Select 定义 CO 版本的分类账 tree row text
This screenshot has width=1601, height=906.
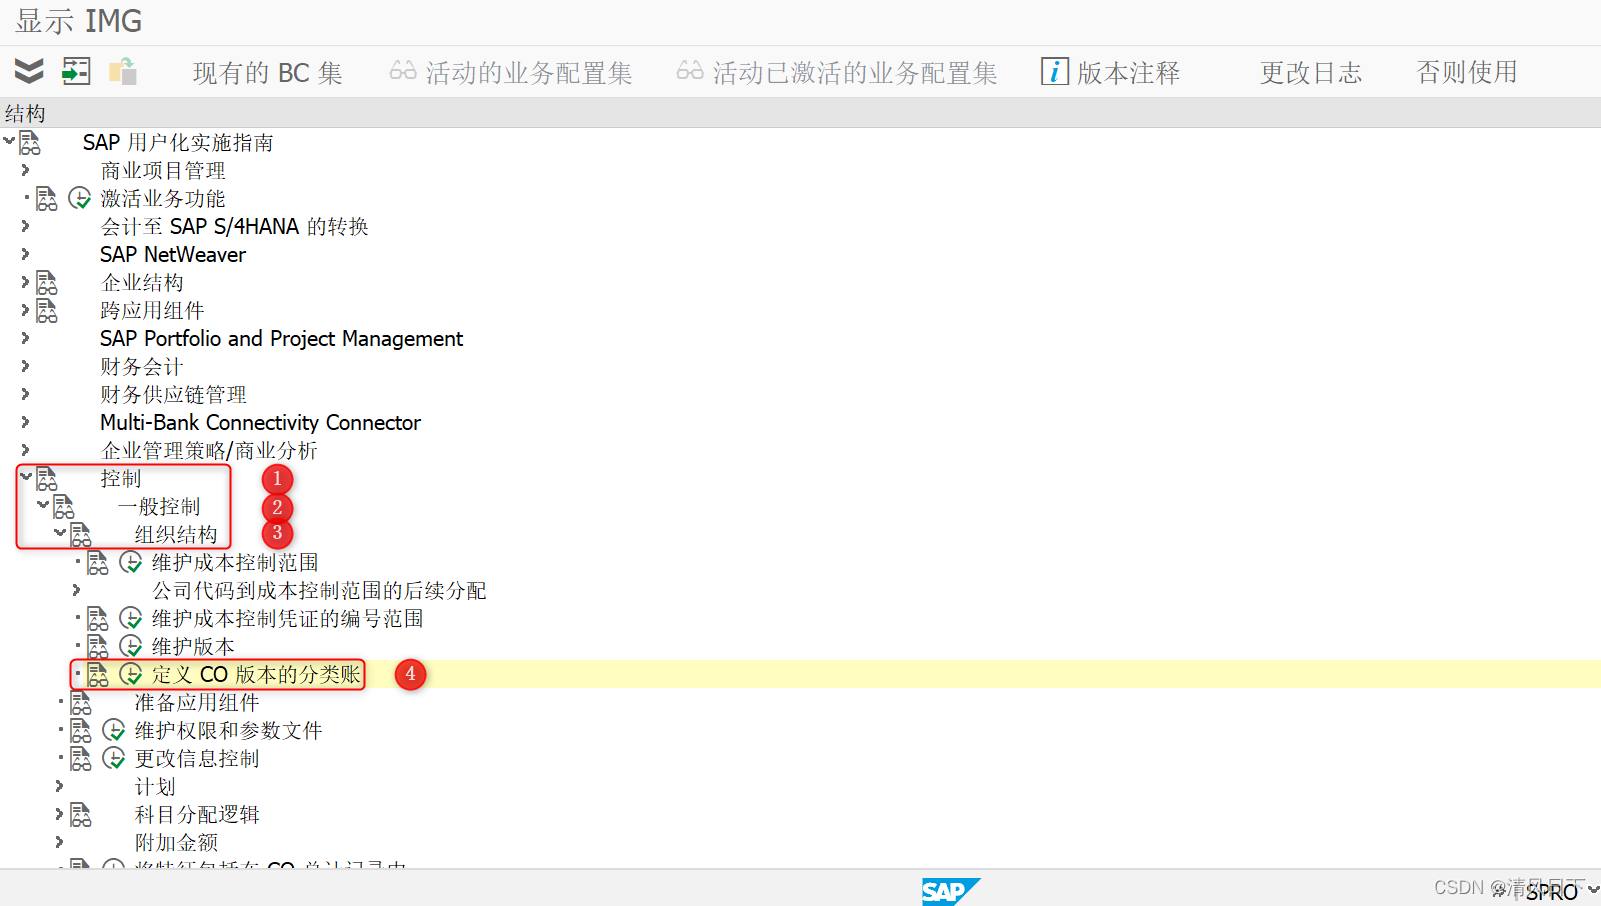coord(256,674)
